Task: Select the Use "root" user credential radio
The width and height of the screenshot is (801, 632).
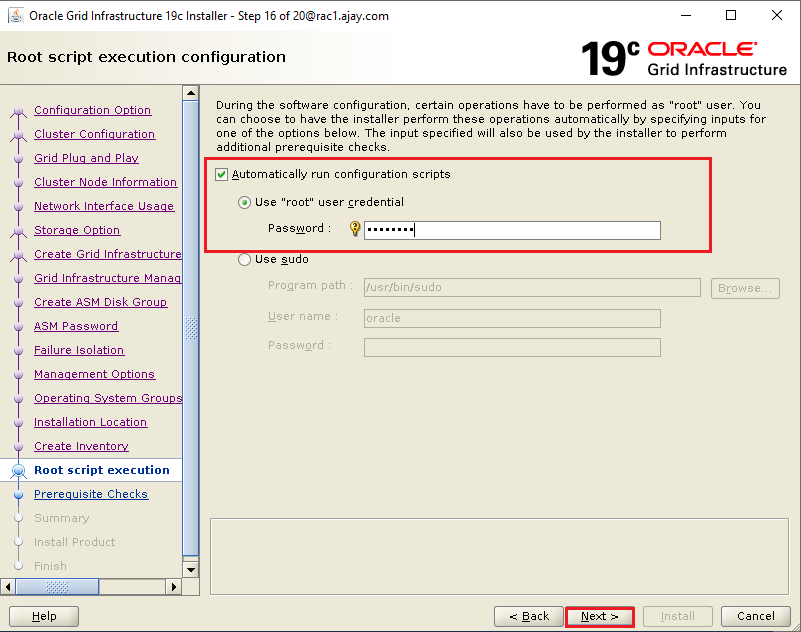Action: (x=244, y=203)
